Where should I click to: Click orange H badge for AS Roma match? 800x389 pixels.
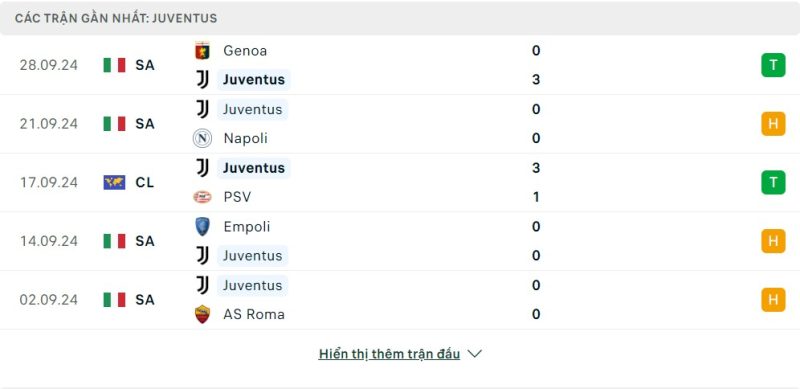point(773,300)
